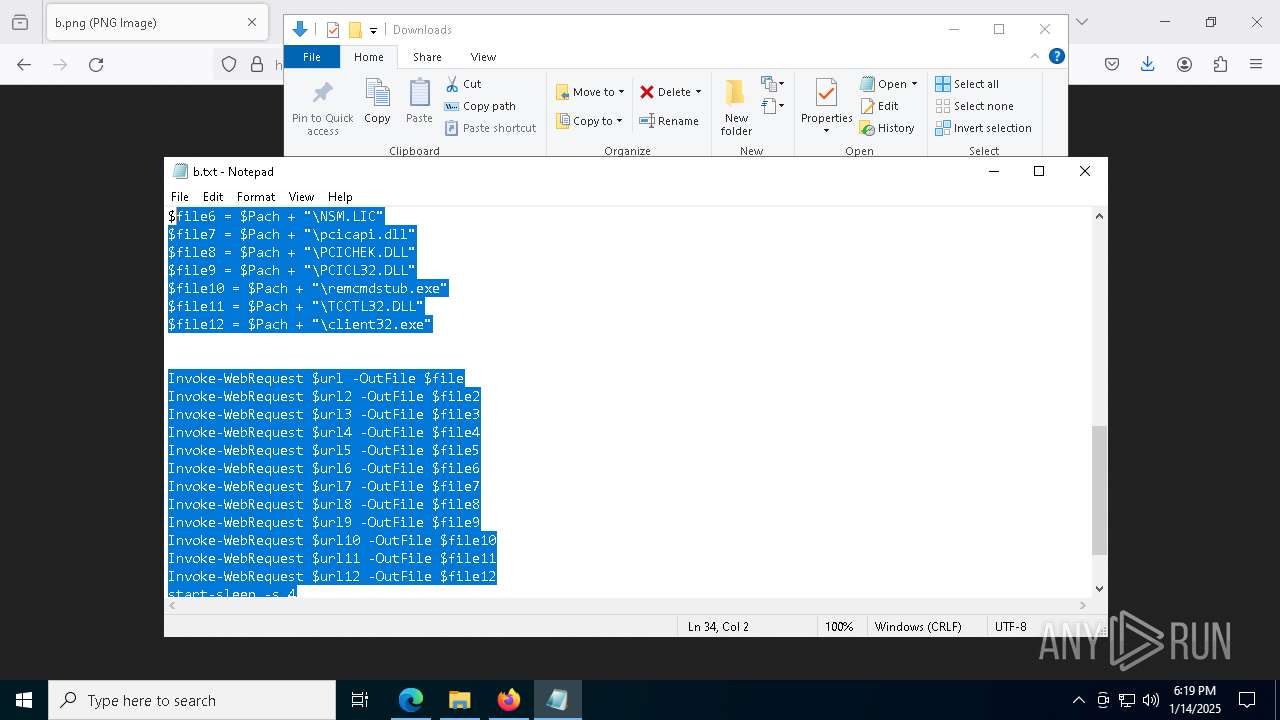Click line '$file6 = $Pach + "\NSM.LIC"'
This screenshot has height=720, width=1280.
(276, 216)
